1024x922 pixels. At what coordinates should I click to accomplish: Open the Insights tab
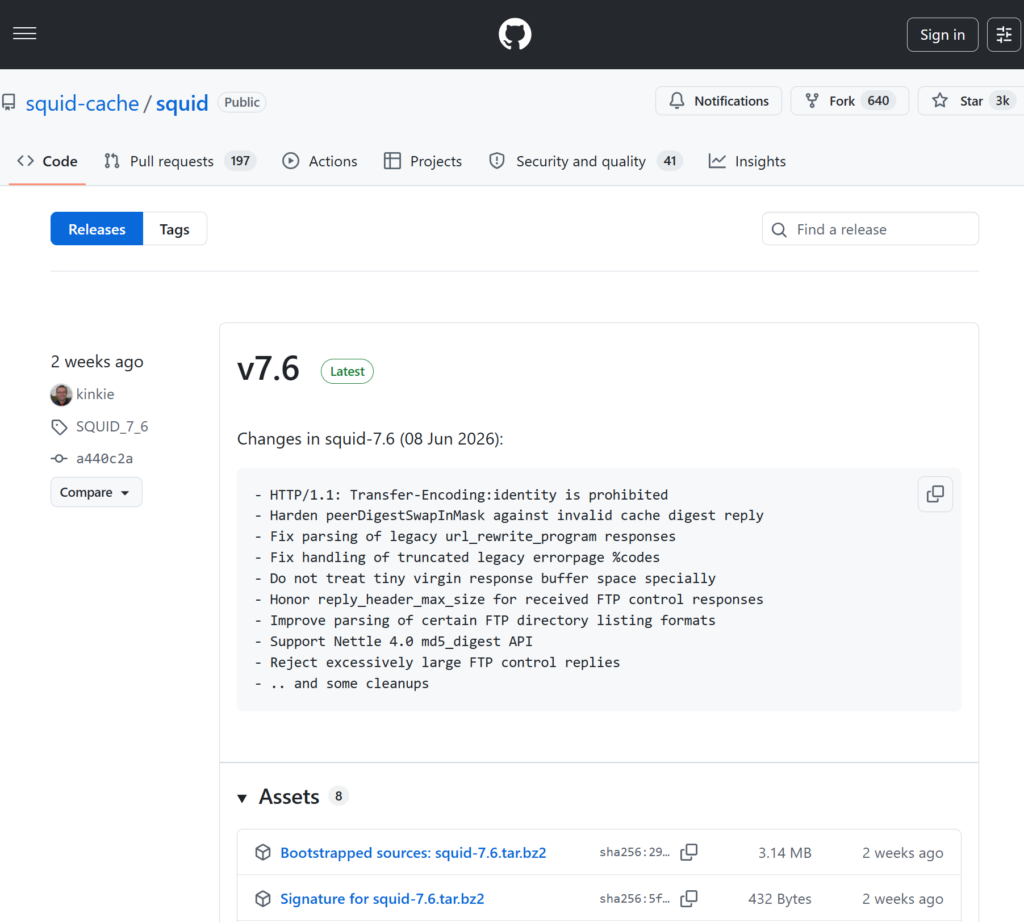[x=747, y=161]
